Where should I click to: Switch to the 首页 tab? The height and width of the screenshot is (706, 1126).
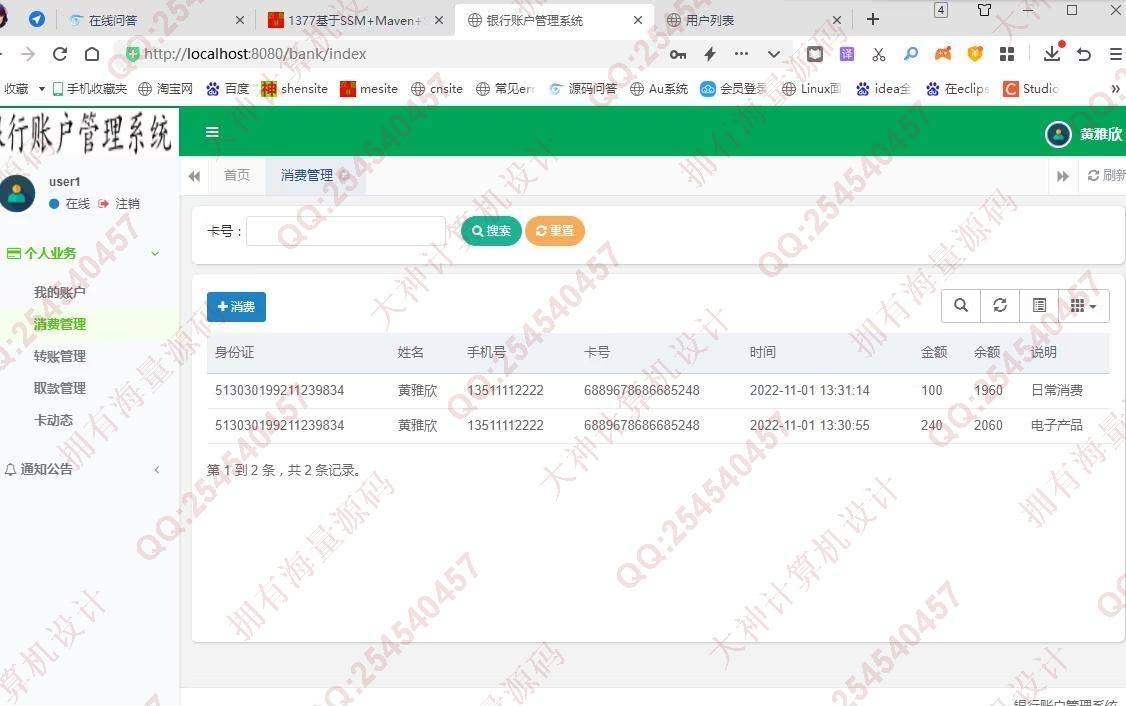tap(237, 176)
